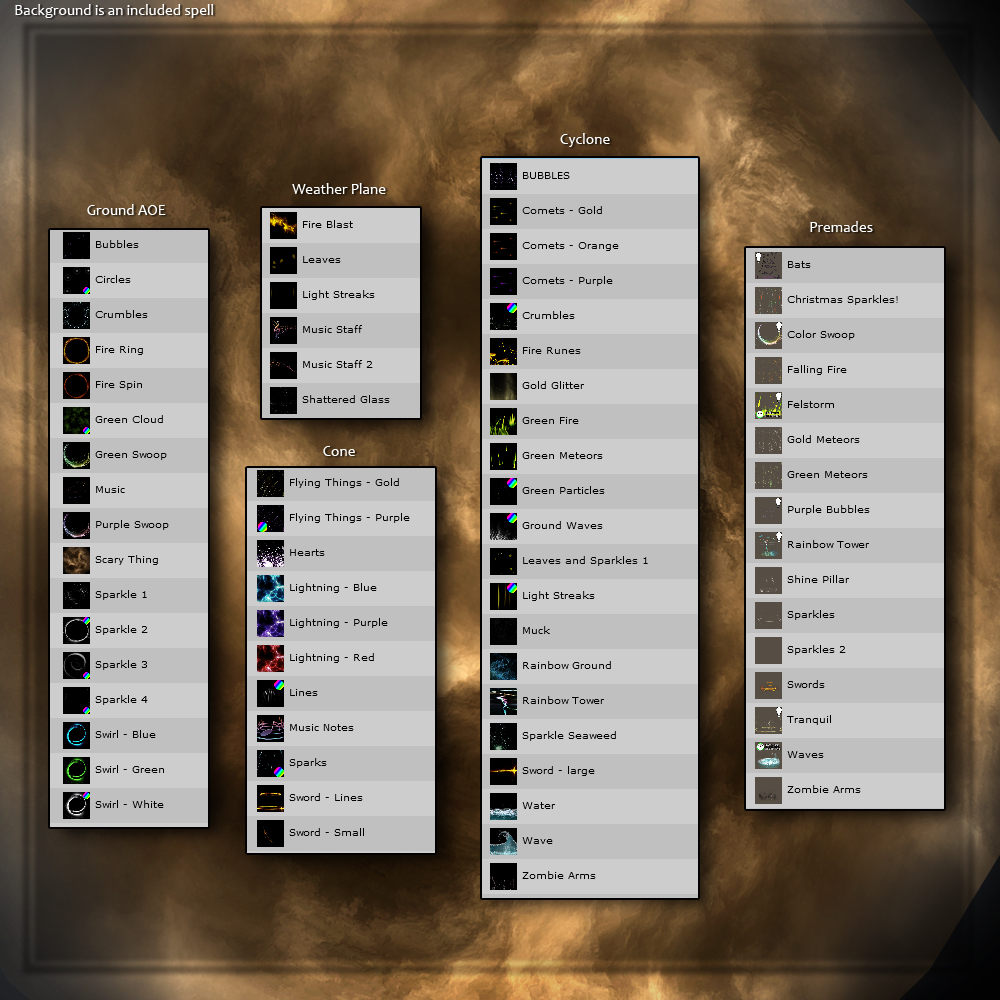The width and height of the screenshot is (1000, 1000).
Task: Select the Lightning - Red icon
Action: pyautogui.click(x=270, y=659)
